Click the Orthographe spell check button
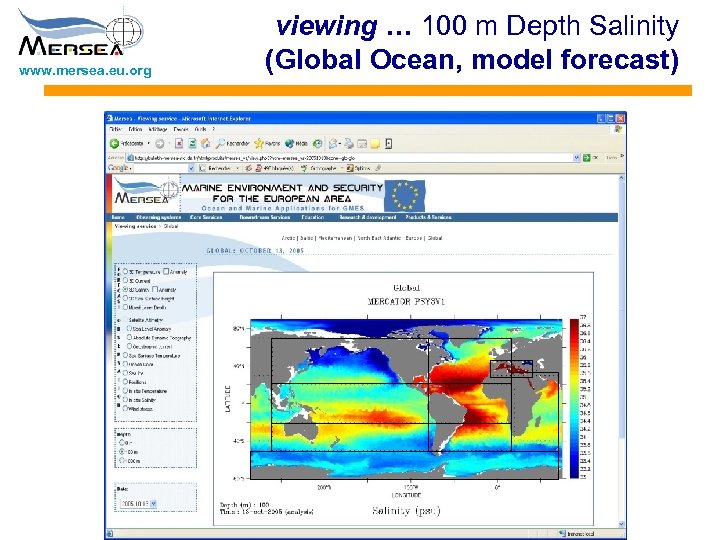 [319, 168]
